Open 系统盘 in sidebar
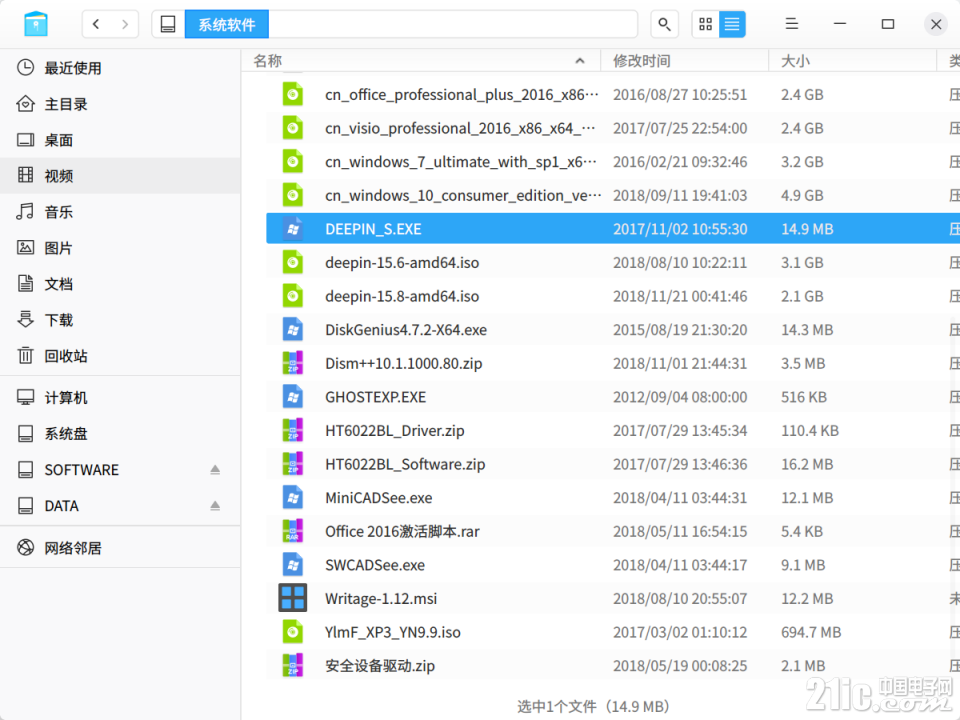This screenshot has width=960, height=720. tap(120, 434)
